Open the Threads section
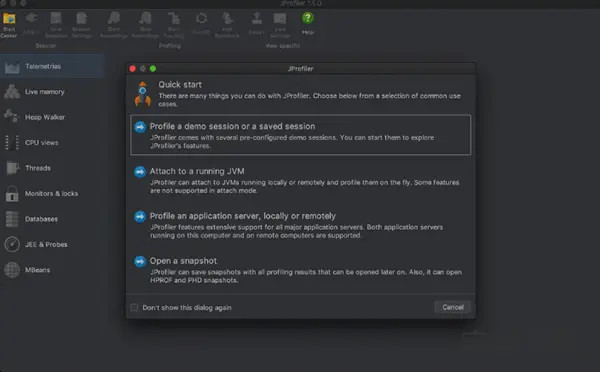600x372 pixels. 52,168
